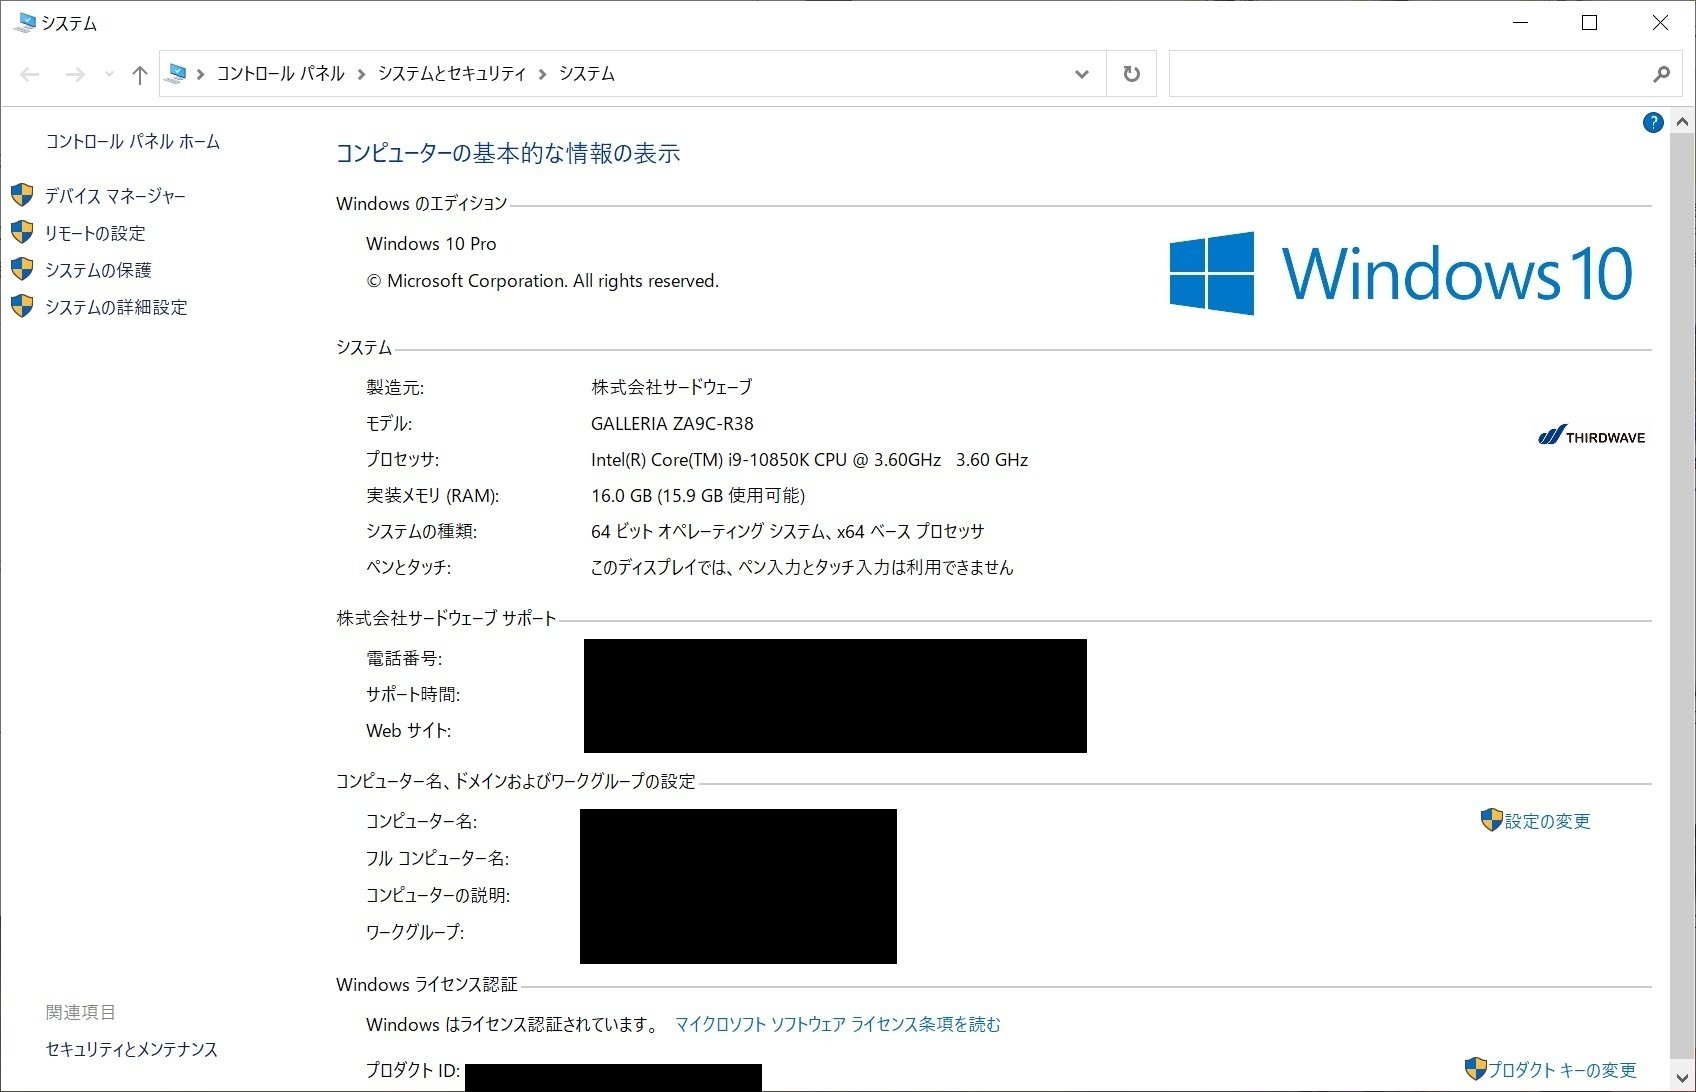Click the search magnifier icon
This screenshot has width=1696, height=1092.
click(x=1662, y=74)
